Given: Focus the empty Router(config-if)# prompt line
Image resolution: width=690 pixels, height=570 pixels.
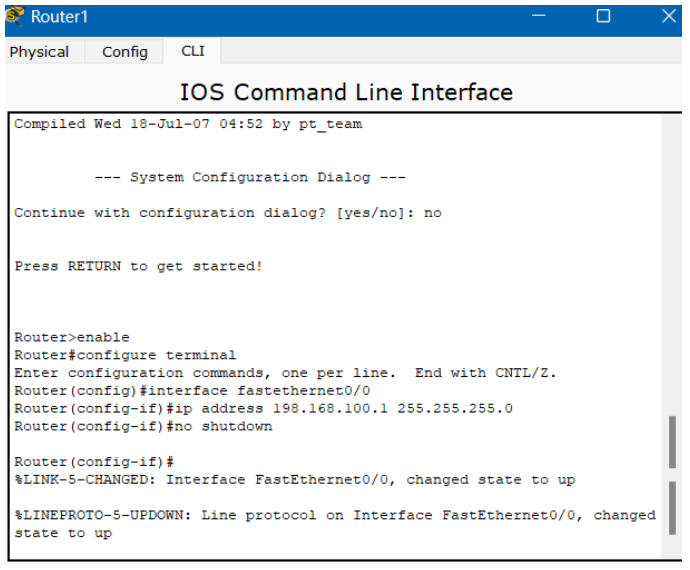Looking at the screenshot, I should pos(95,462).
